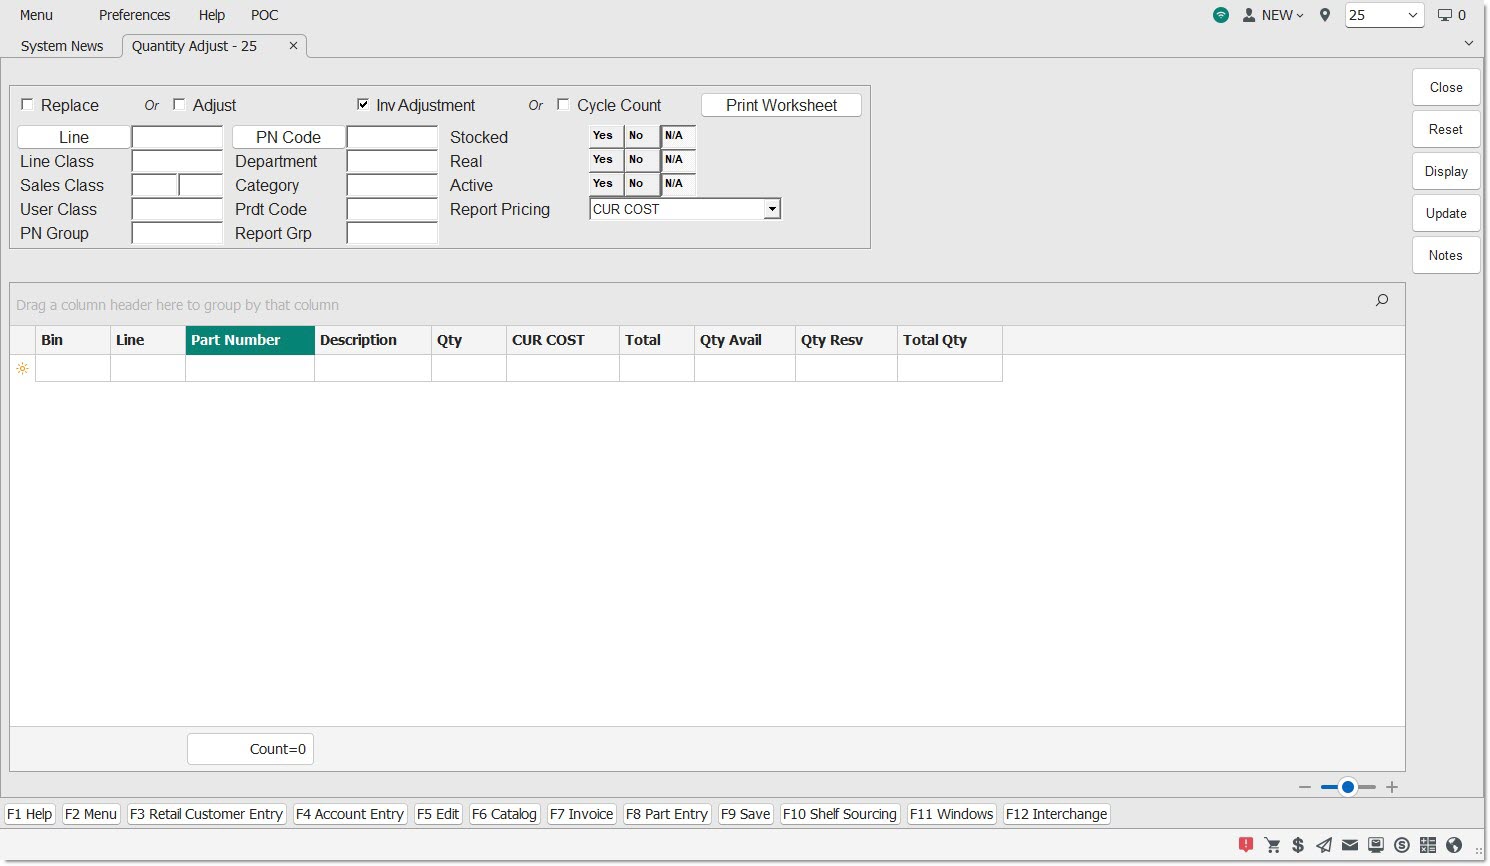Click the zoom slider handle
The image size is (1490, 866).
[x=1348, y=787]
